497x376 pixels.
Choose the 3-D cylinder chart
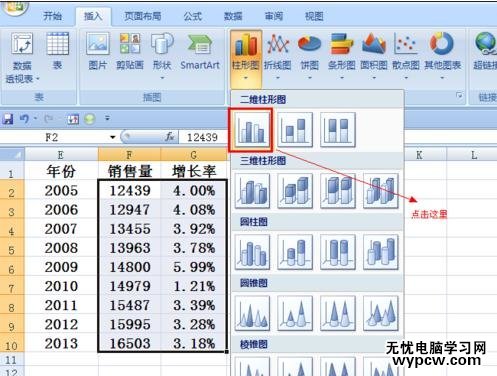coord(381,252)
